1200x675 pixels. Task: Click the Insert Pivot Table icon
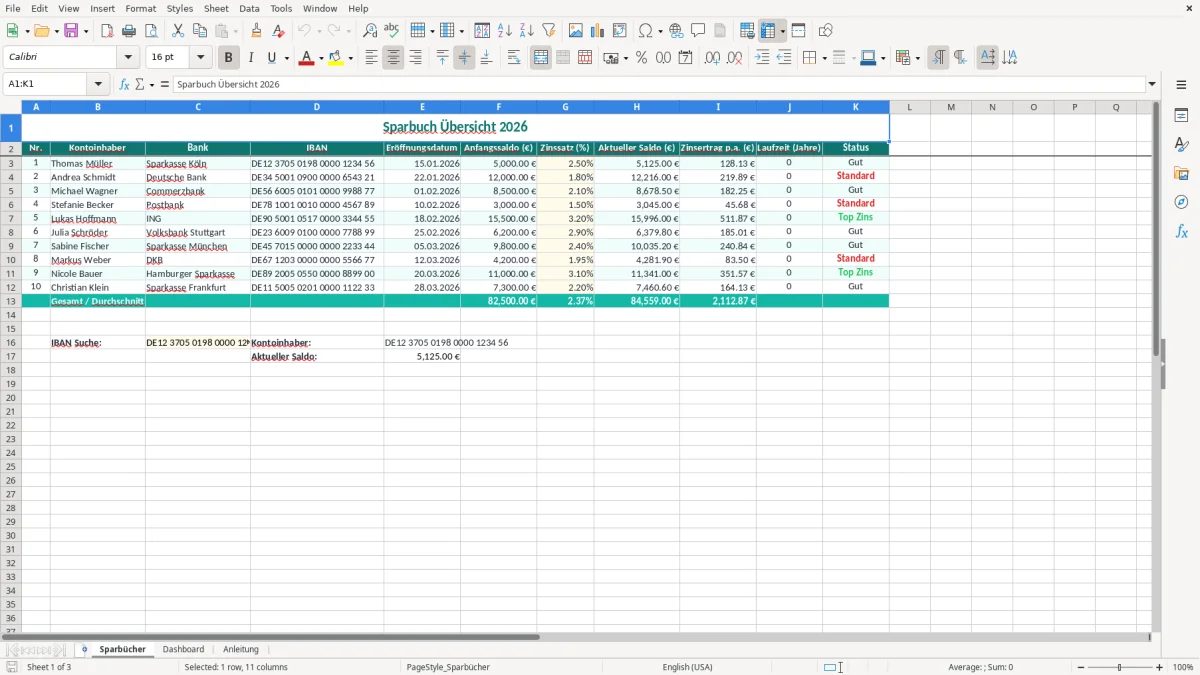[620, 31]
